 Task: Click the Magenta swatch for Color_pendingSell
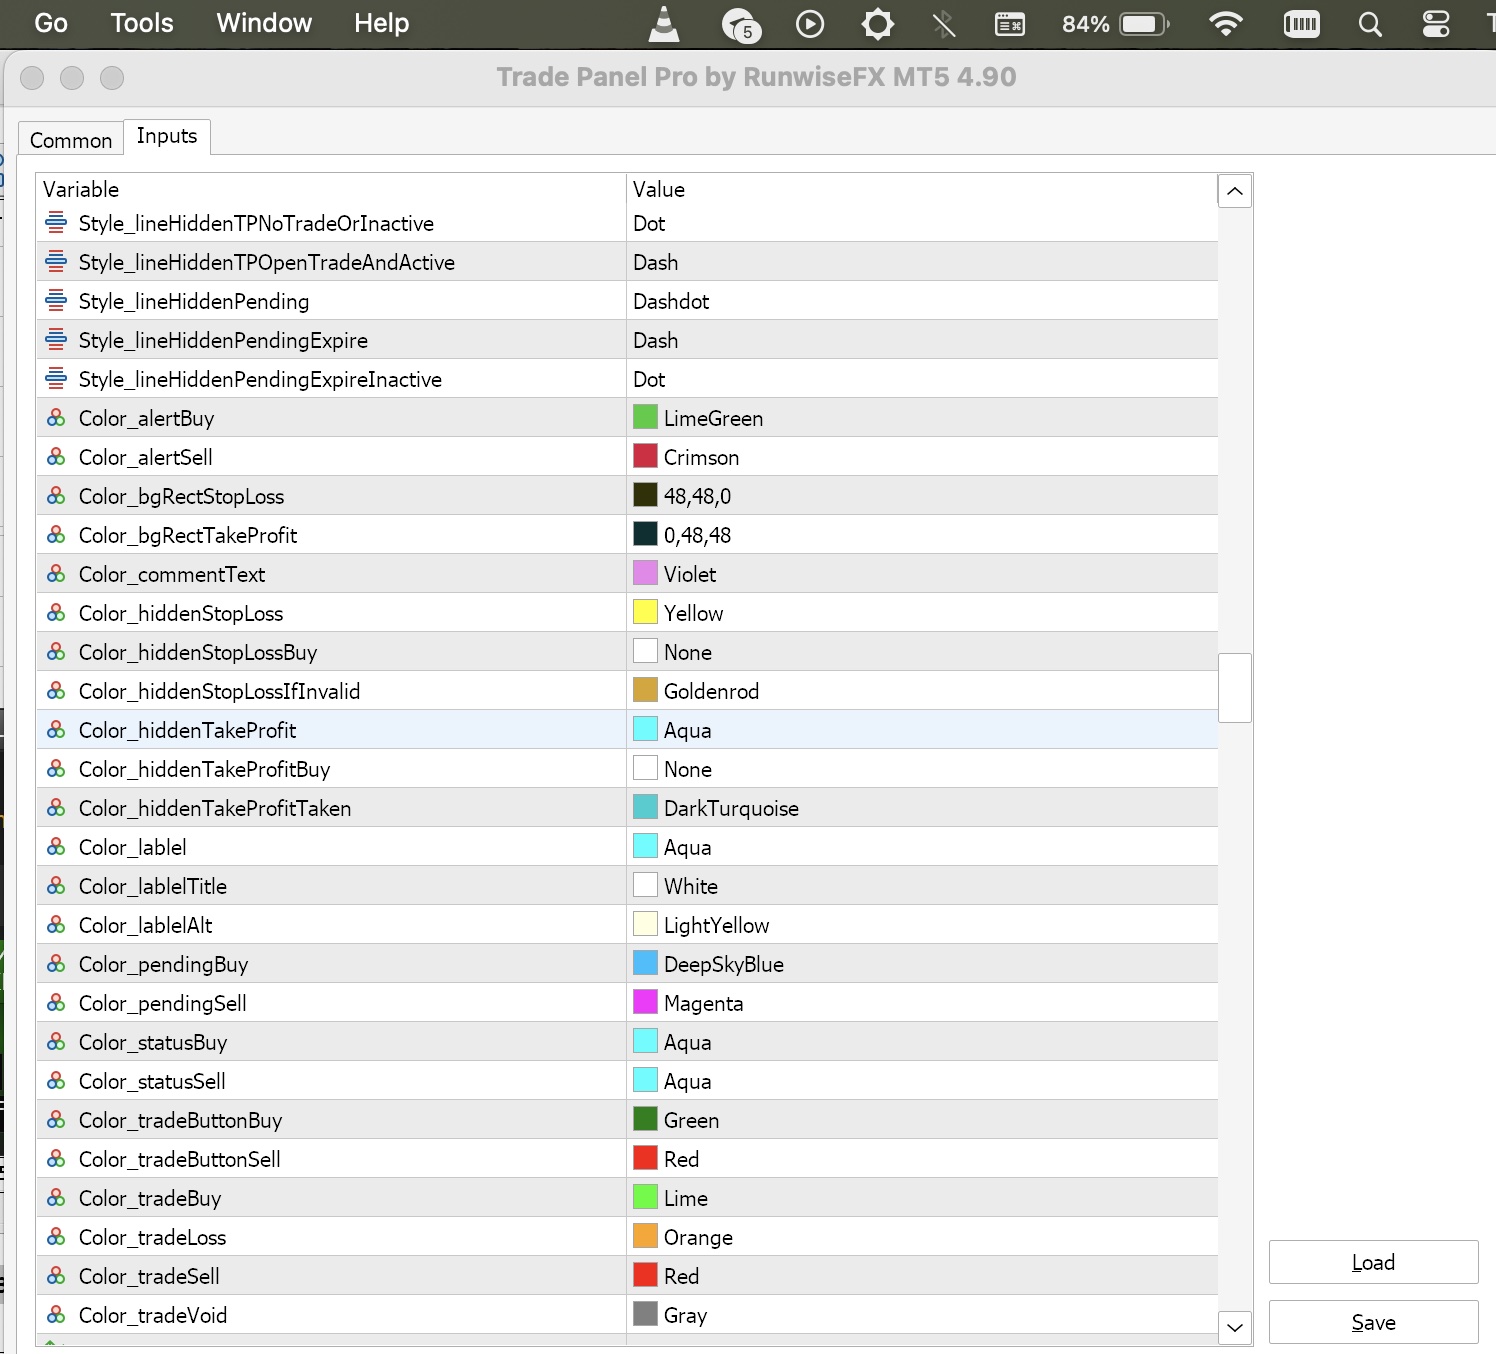645,1002
